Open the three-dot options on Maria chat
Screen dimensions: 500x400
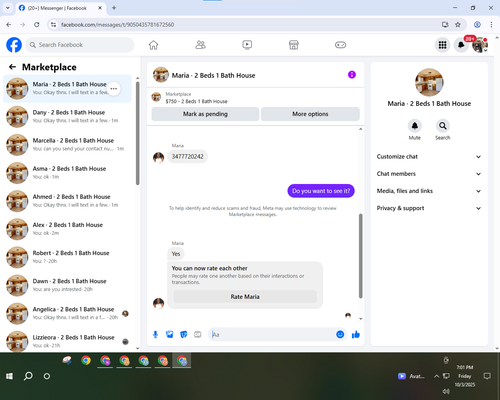[x=114, y=89]
